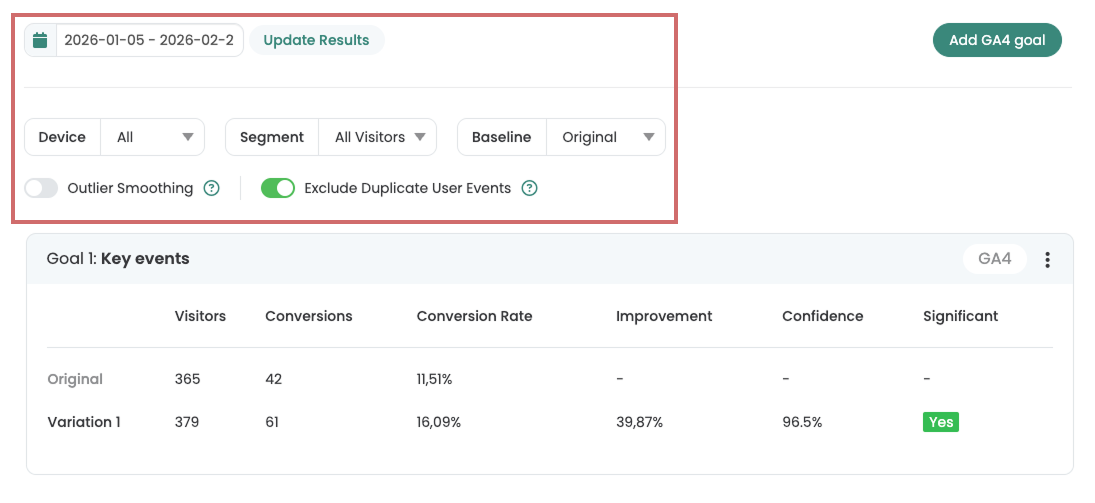Click the Update Results button
Screen dimensions: 1095x503
coord(316,41)
